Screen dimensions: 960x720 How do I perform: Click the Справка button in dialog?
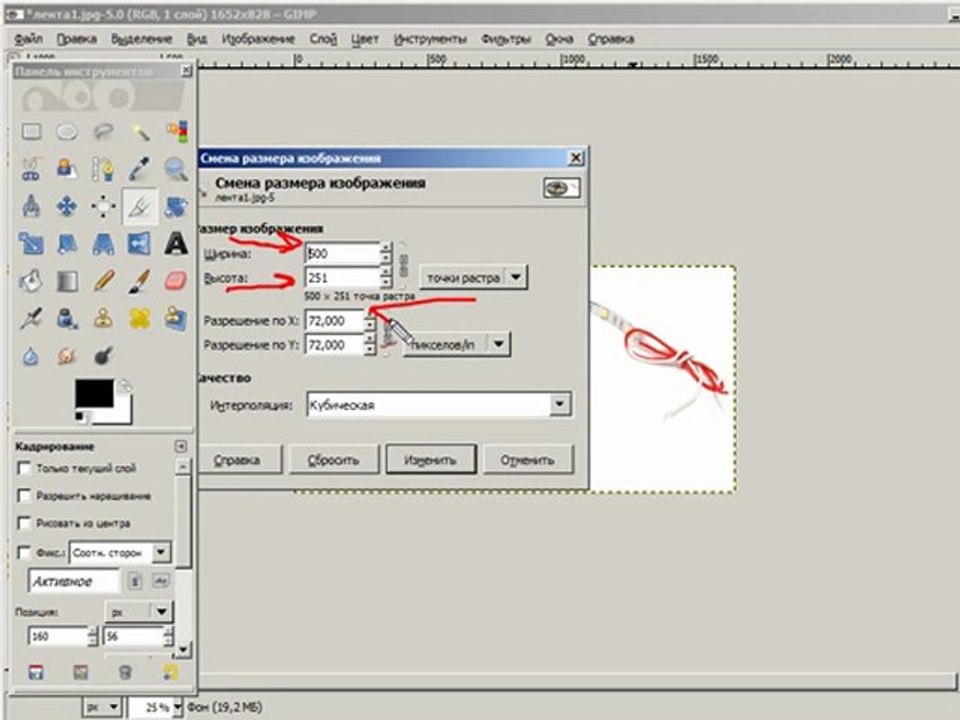238,460
